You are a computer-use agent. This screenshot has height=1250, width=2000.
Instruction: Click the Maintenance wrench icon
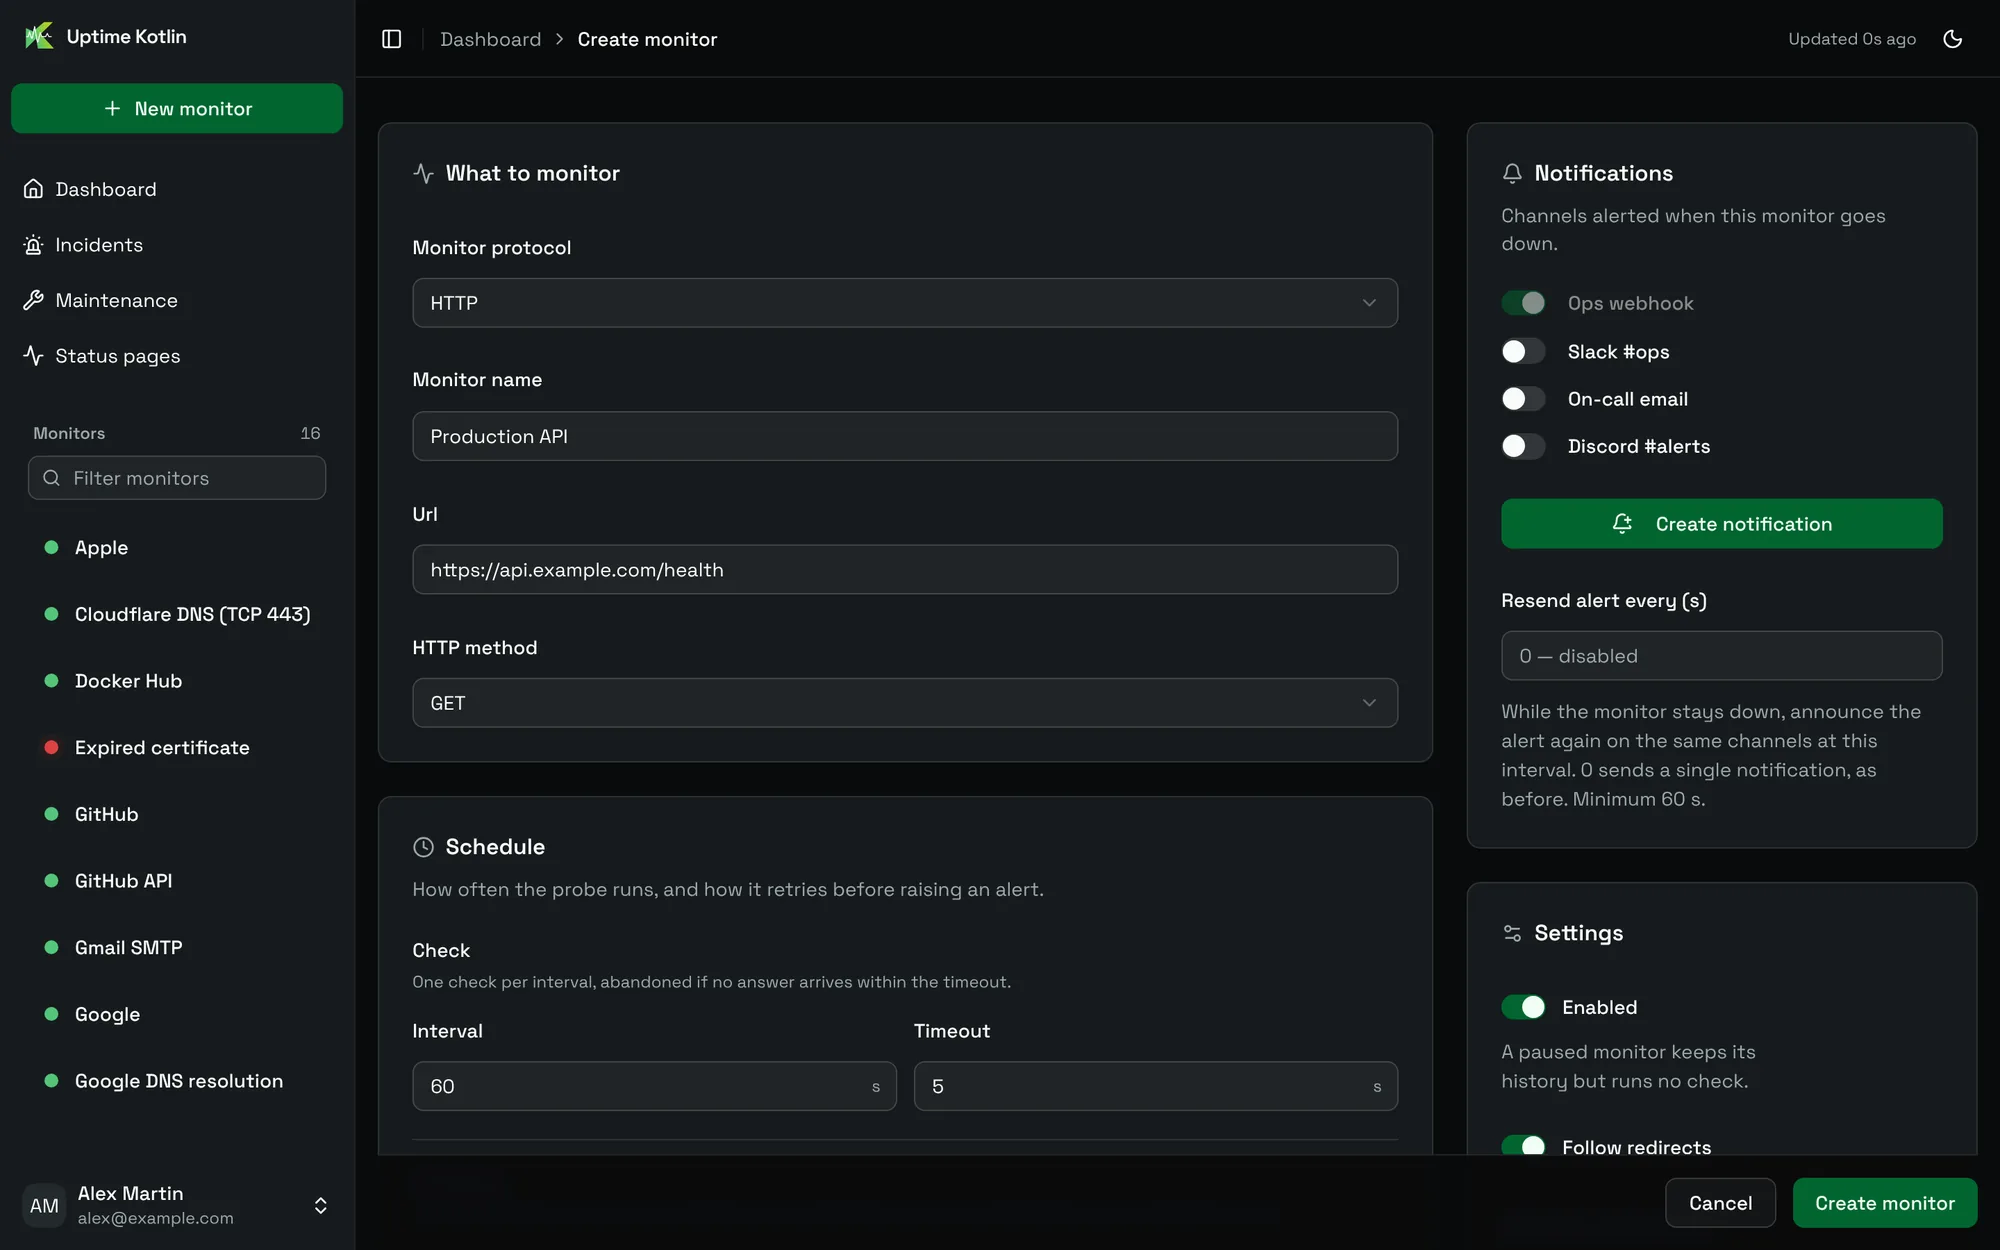point(34,300)
